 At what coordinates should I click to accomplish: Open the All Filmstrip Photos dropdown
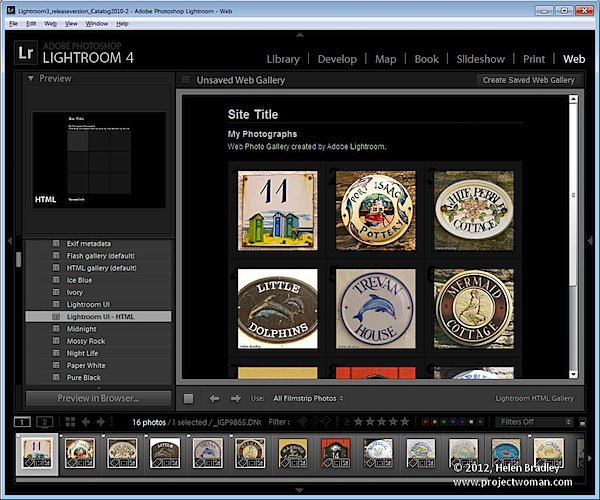(x=308, y=398)
